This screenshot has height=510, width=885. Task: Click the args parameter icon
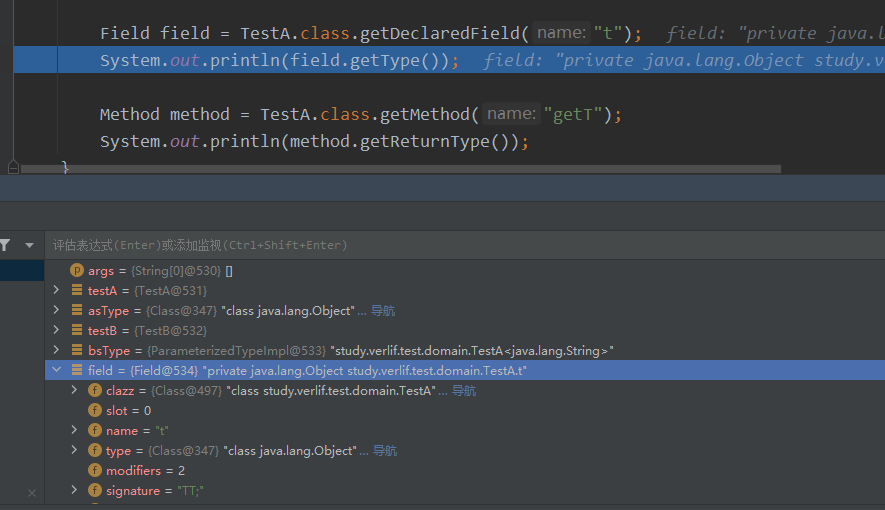coord(77,271)
